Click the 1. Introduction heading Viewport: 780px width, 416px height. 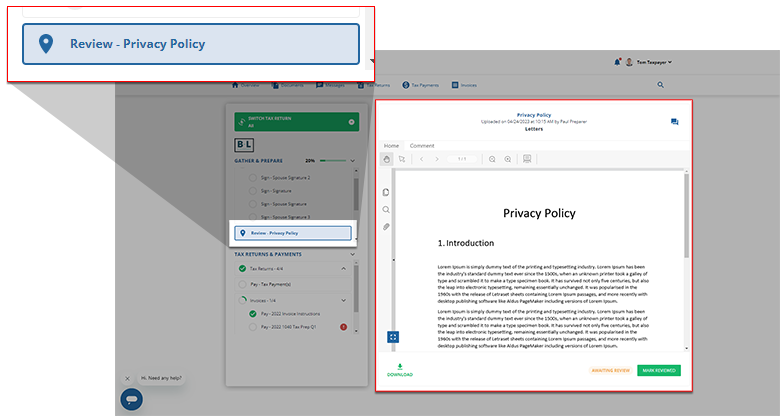click(x=466, y=243)
